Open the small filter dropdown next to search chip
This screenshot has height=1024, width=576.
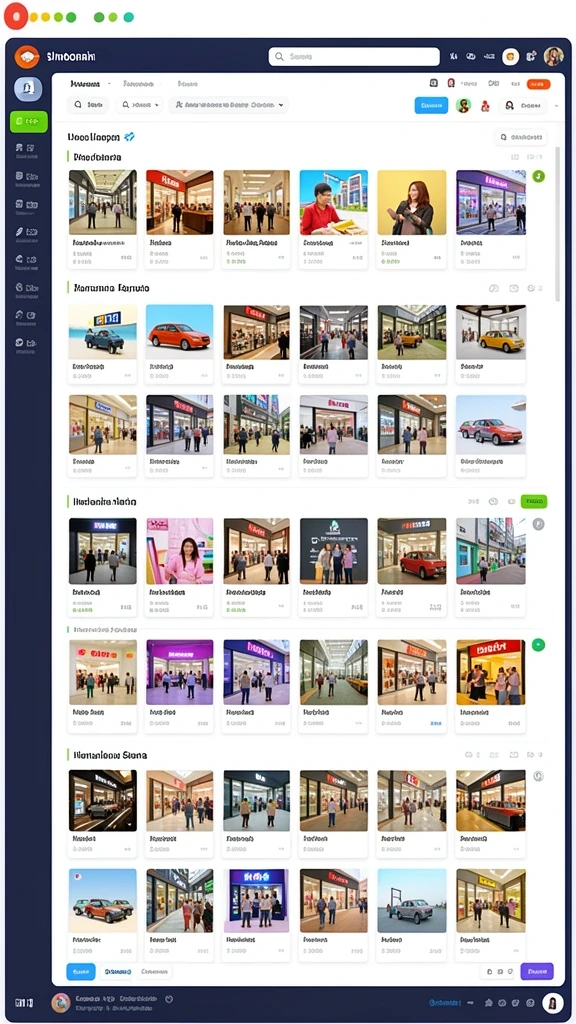click(140, 104)
